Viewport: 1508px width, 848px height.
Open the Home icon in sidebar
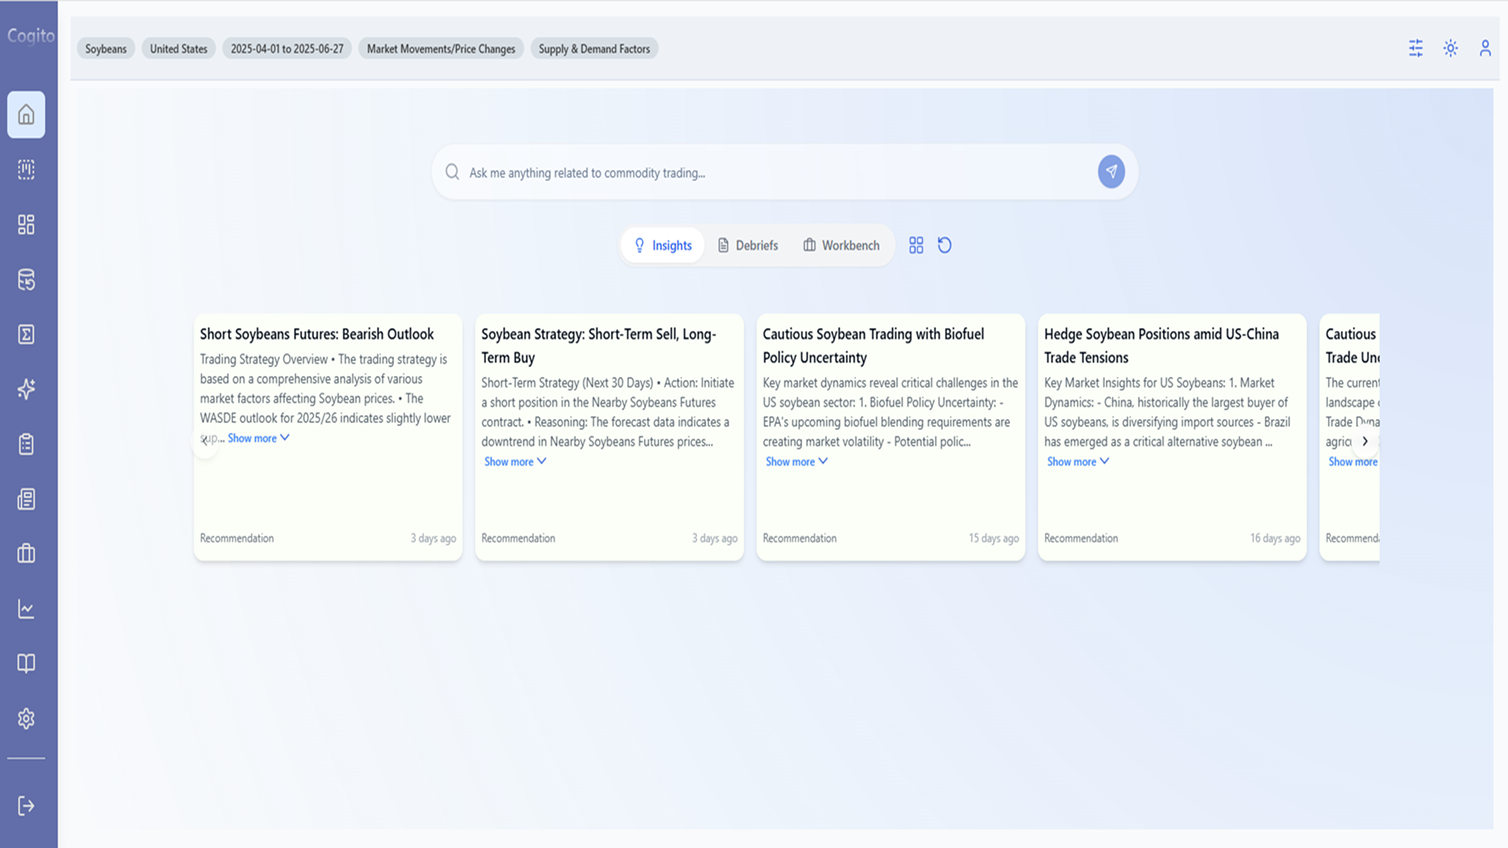click(x=26, y=115)
